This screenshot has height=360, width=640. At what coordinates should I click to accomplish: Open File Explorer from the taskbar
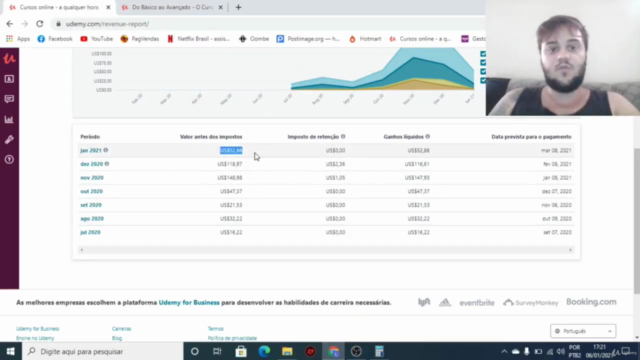tap(287, 351)
